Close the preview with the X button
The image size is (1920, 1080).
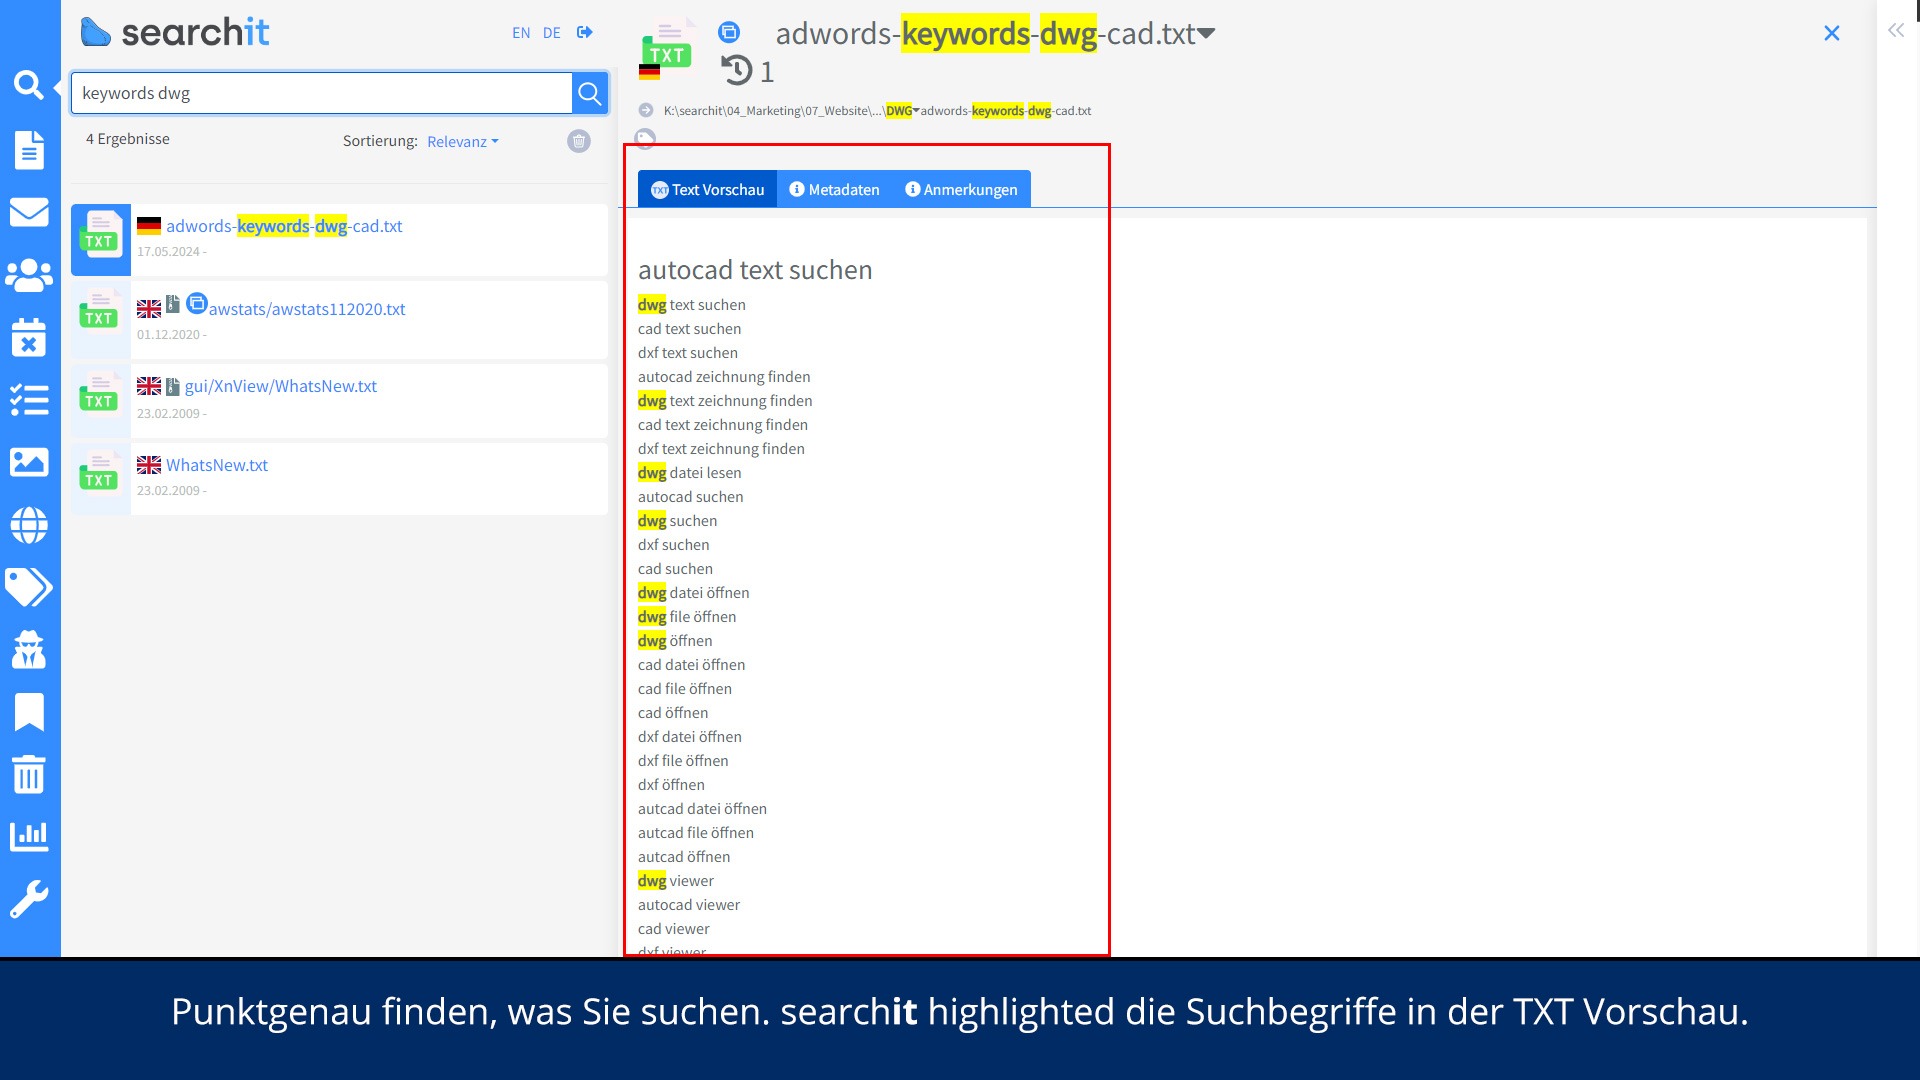1831,33
